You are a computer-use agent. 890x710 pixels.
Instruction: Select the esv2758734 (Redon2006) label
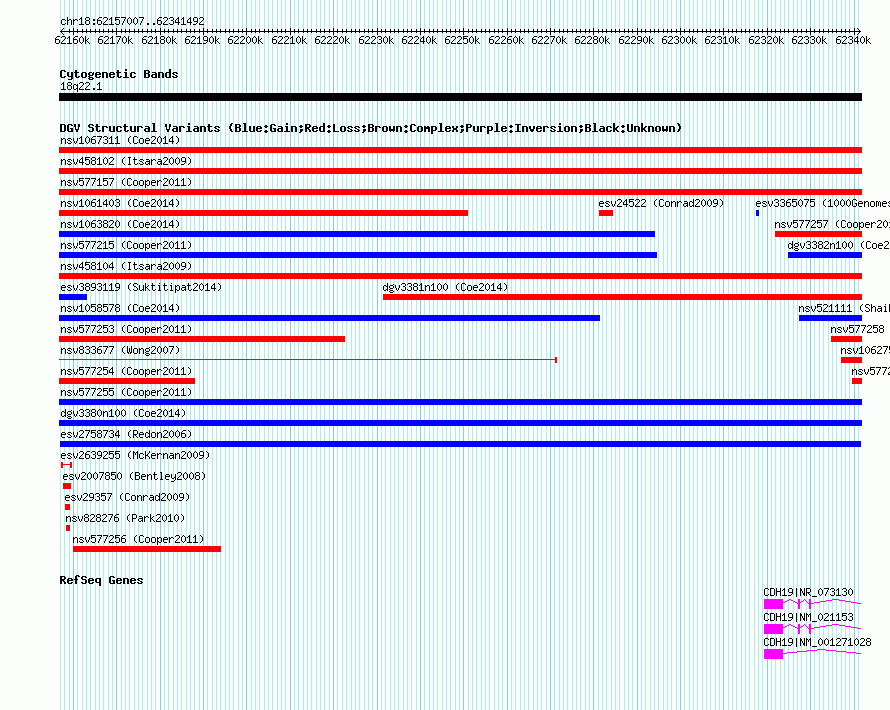[x=126, y=434]
